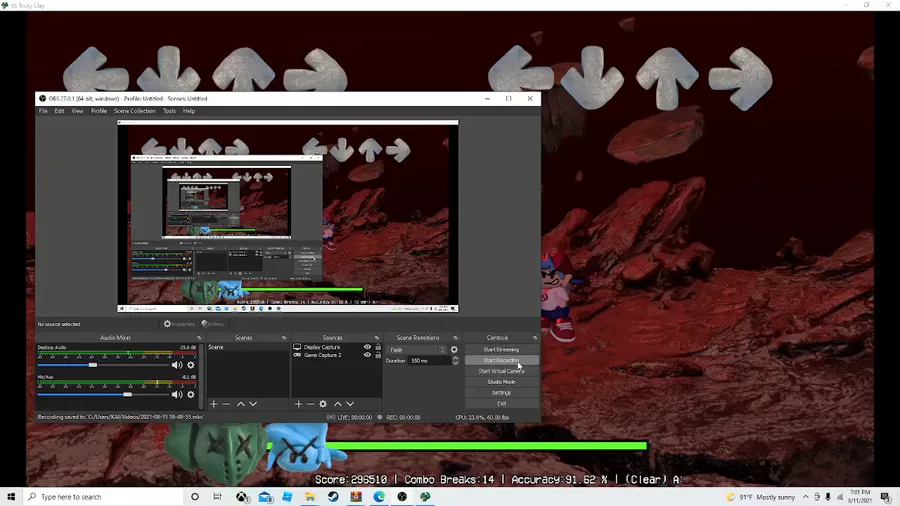Open the File menu in OBS
Screen dimensions: 900x506
(x=43, y=111)
